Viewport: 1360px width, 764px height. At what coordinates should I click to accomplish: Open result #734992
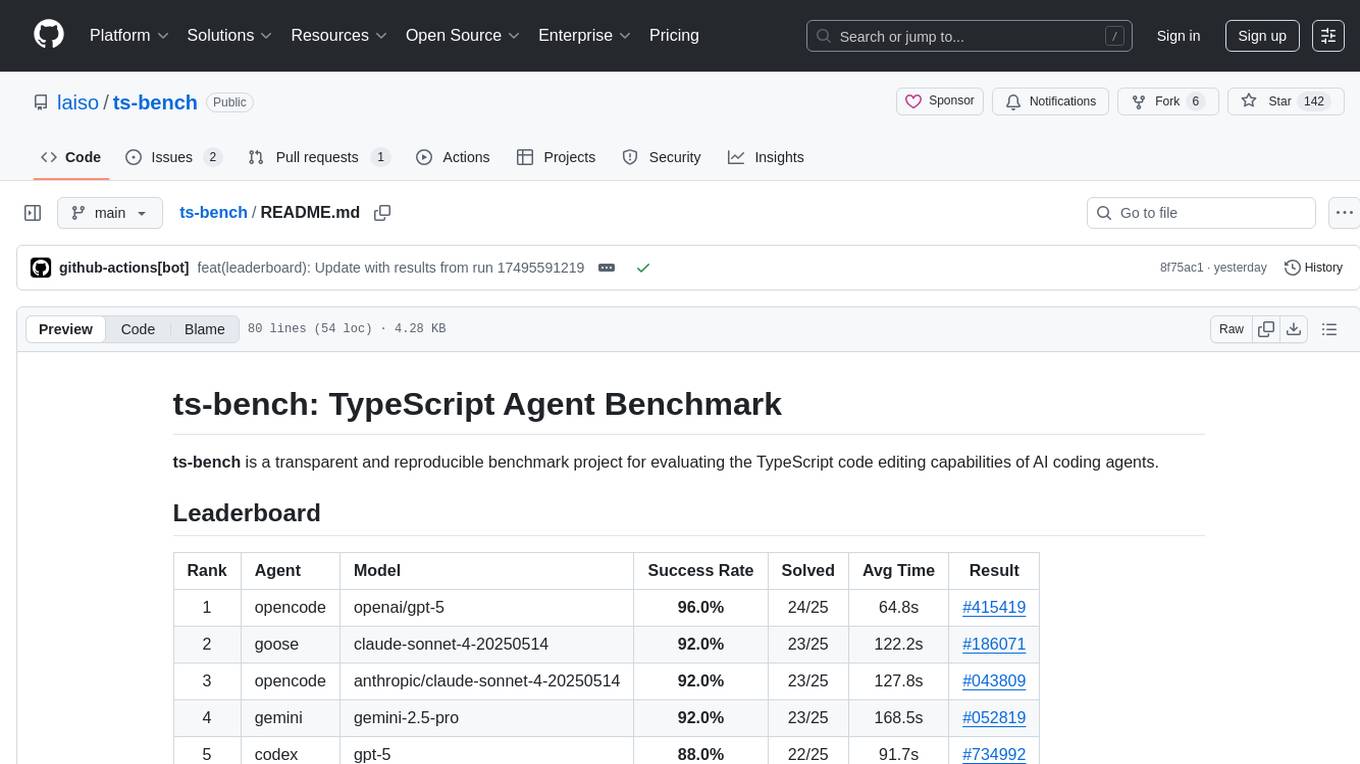[x=994, y=754]
